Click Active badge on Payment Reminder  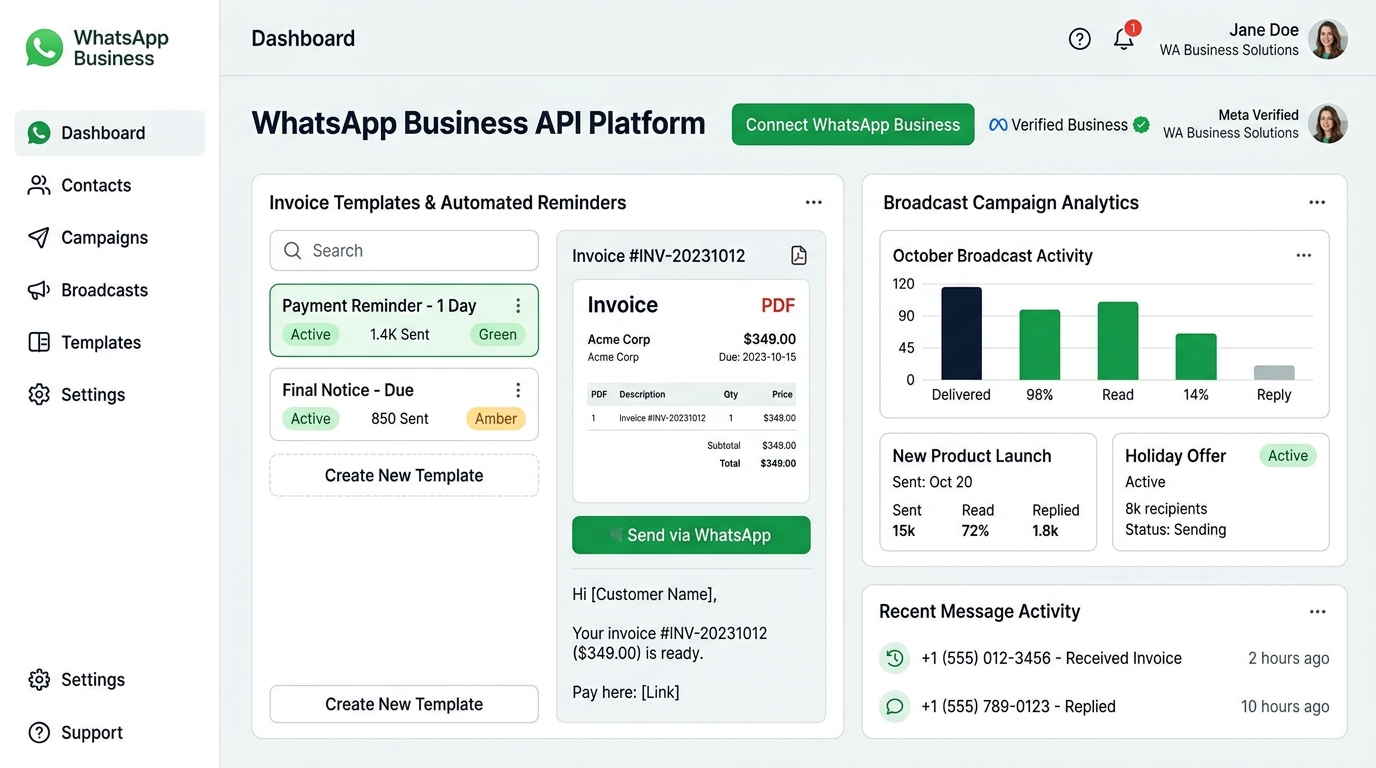(310, 335)
